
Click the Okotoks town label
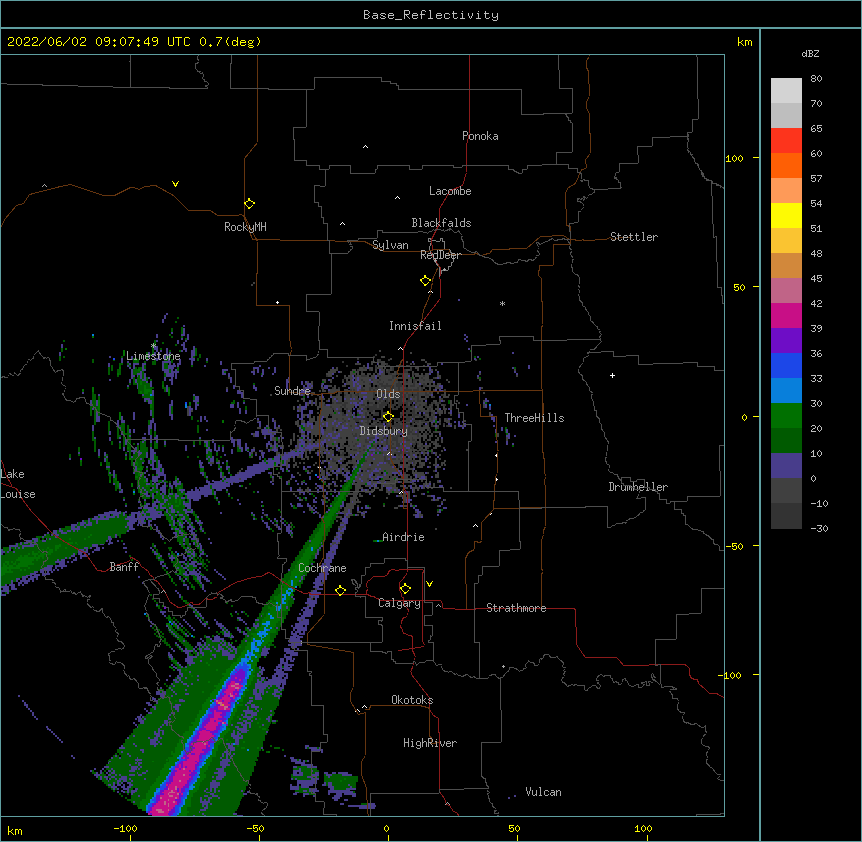[x=412, y=700]
